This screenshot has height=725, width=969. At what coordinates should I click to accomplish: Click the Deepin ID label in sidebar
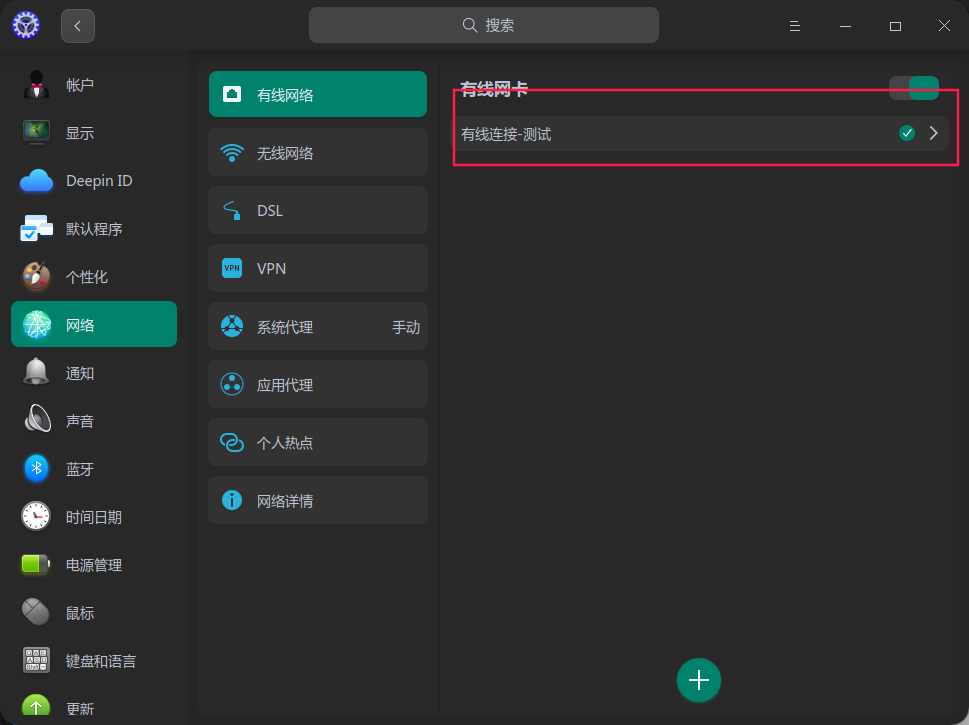click(99, 181)
